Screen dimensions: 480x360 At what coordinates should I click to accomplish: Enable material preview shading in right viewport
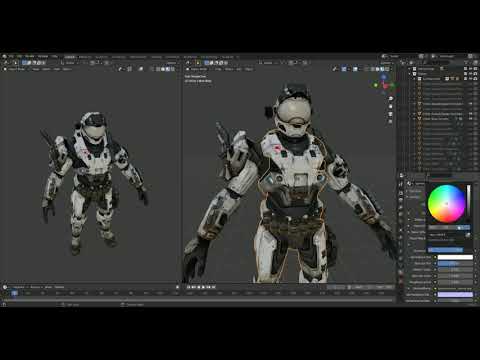(382, 69)
